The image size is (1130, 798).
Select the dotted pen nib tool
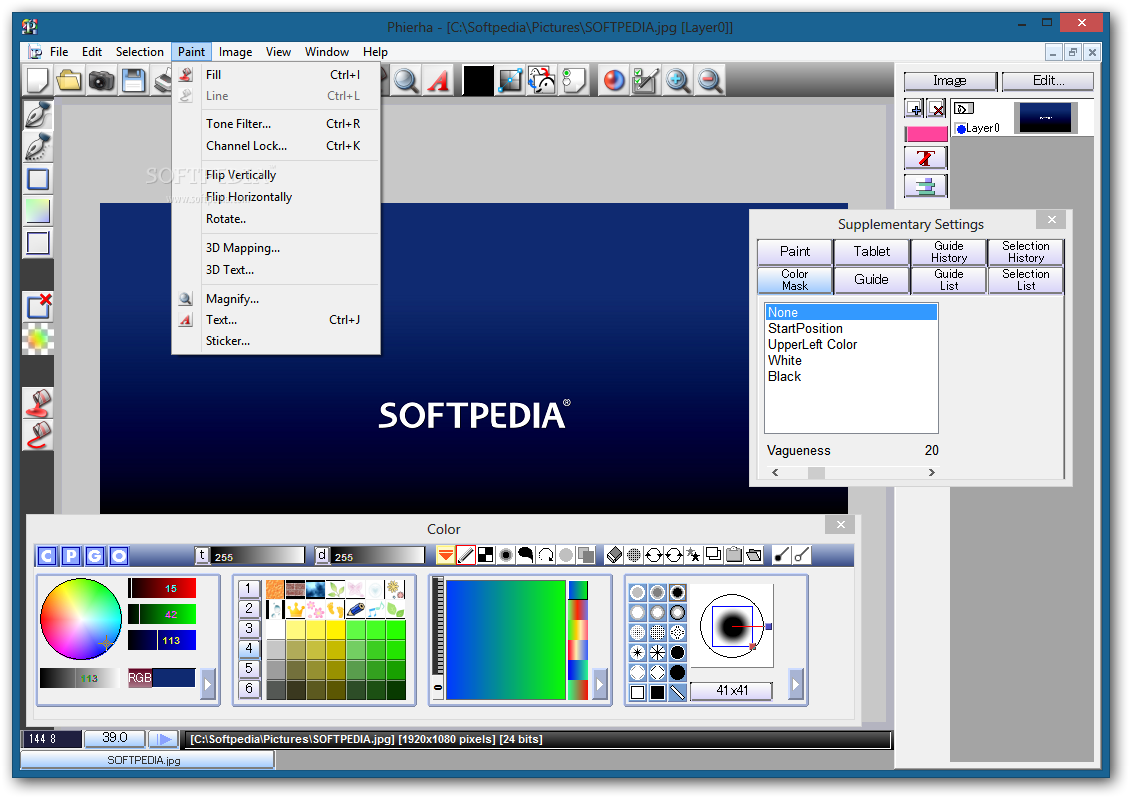click(37, 147)
